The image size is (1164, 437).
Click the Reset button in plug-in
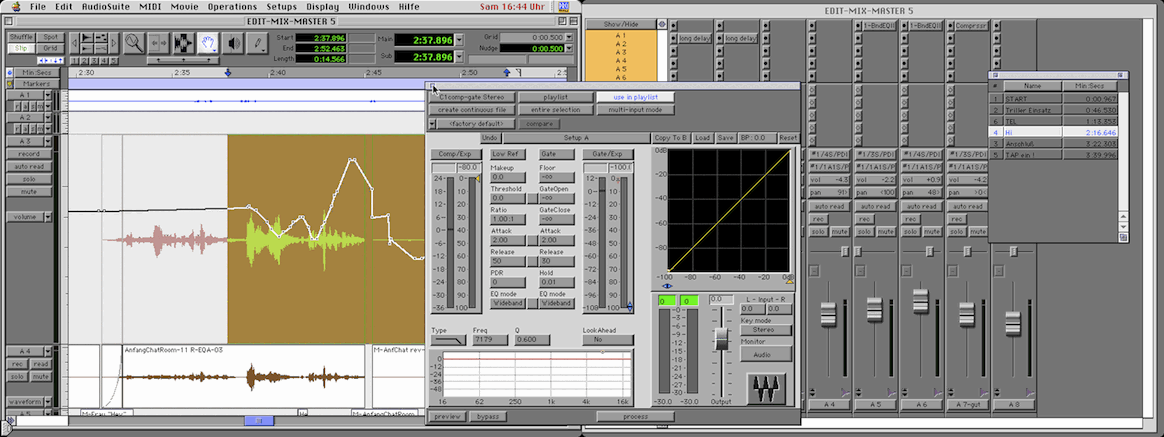[x=788, y=138]
